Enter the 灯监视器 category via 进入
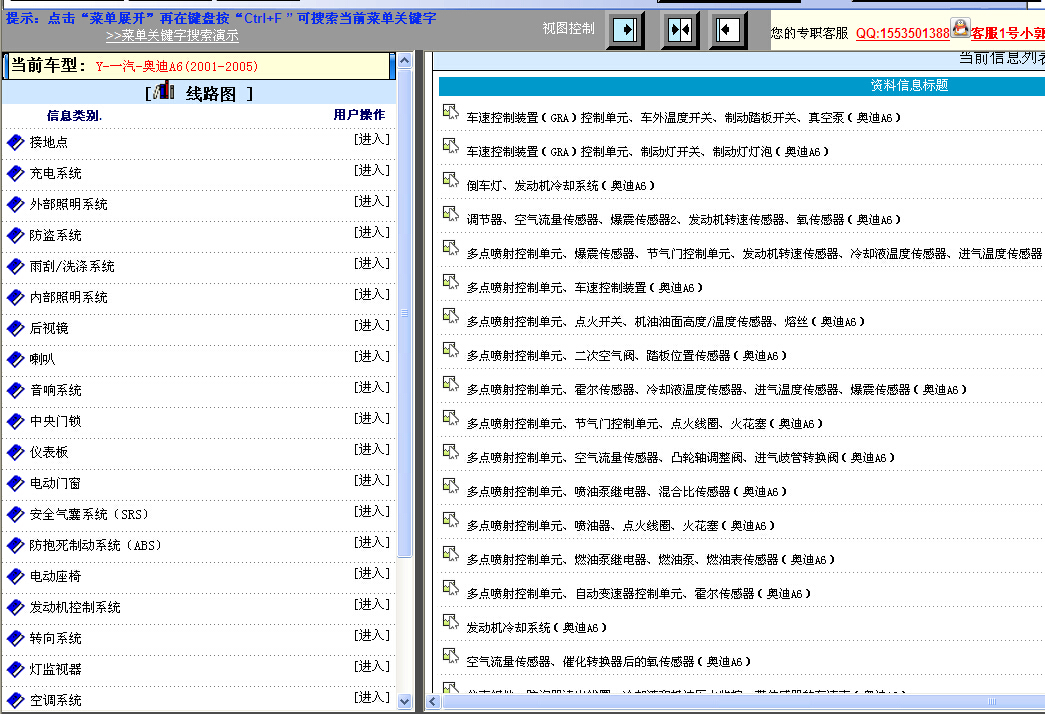This screenshot has width=1045, height=714. tap(372, 666)
